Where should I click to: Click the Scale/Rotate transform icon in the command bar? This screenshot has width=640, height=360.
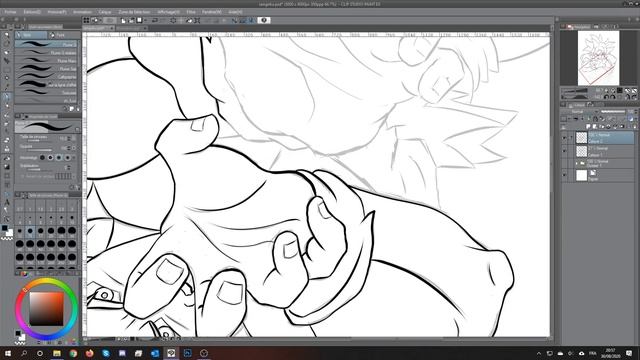[197, 20]
